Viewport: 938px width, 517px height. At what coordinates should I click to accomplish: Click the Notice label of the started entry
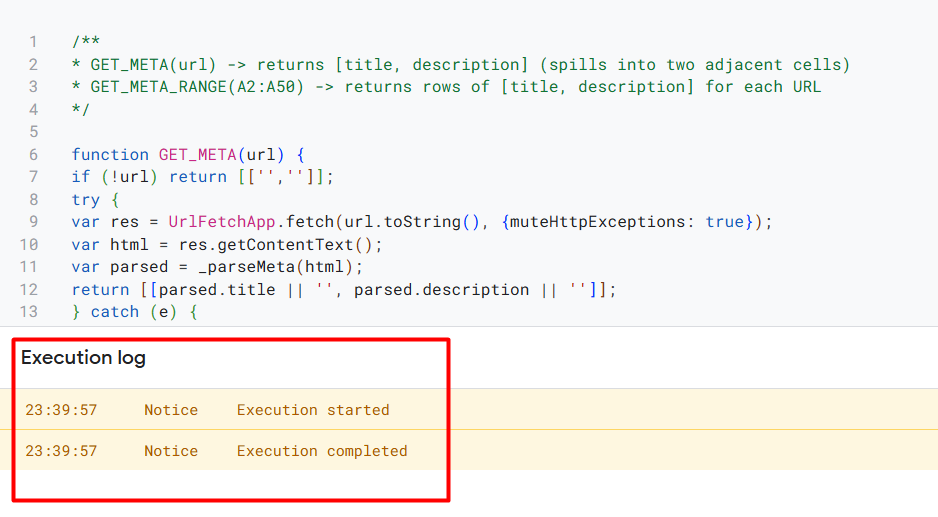point(170,410)
